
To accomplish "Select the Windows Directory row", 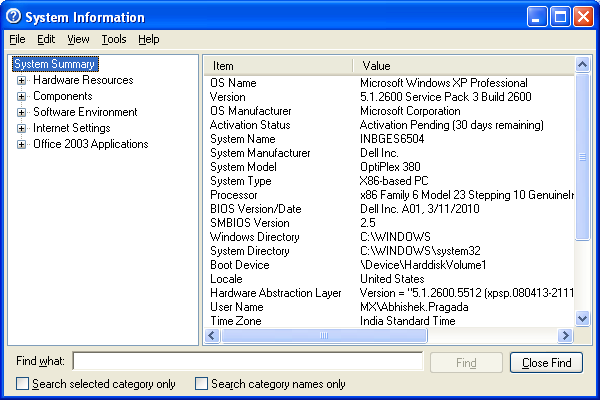I will click(x=390, y=237).
